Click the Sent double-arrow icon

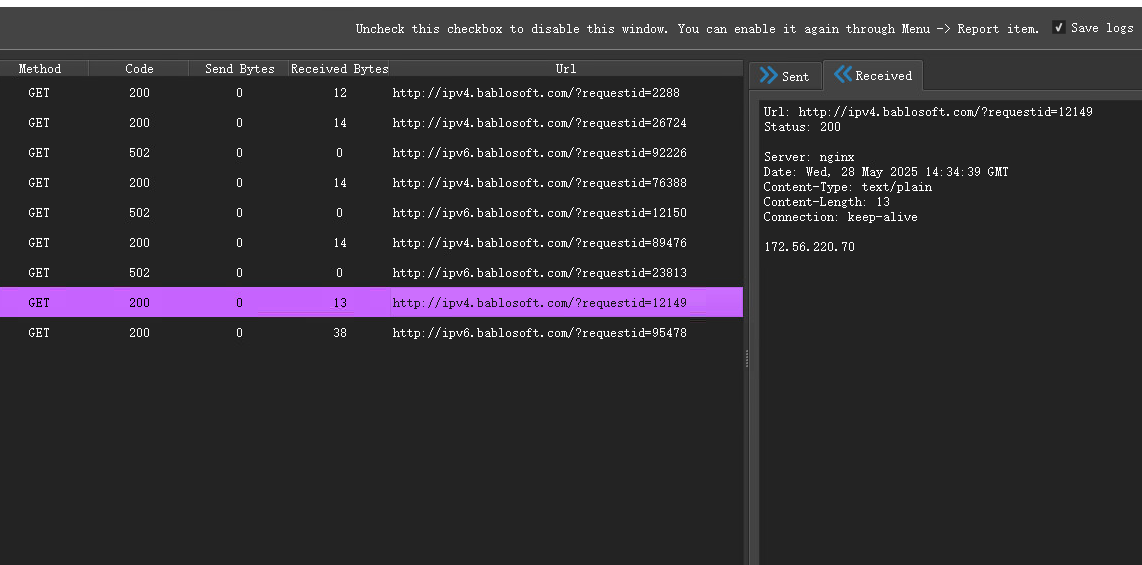(768, 76)
